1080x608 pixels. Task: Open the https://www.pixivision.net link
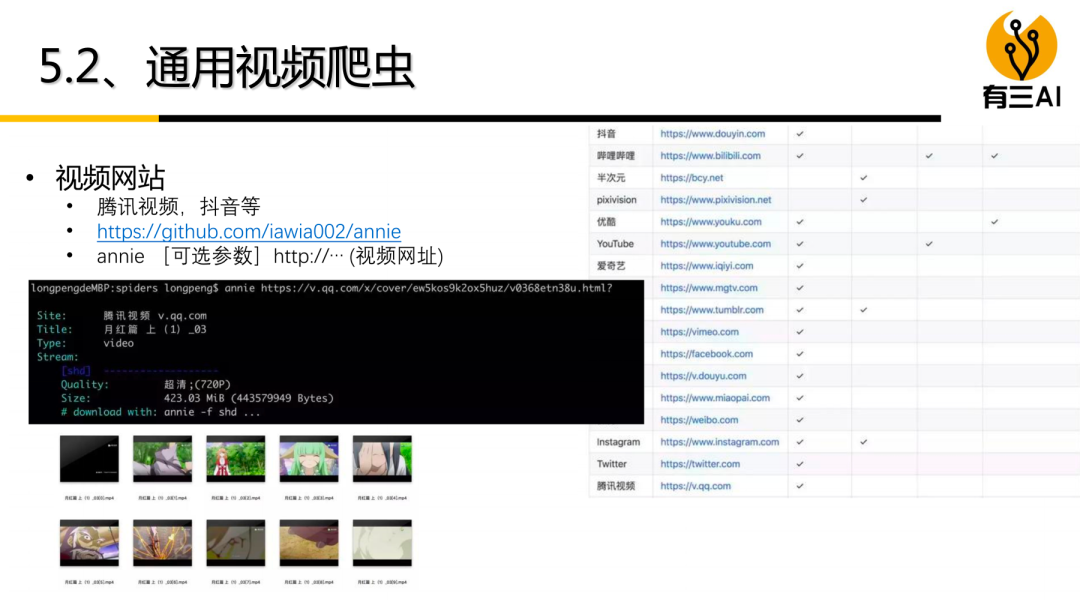click(x=716, y=200)
